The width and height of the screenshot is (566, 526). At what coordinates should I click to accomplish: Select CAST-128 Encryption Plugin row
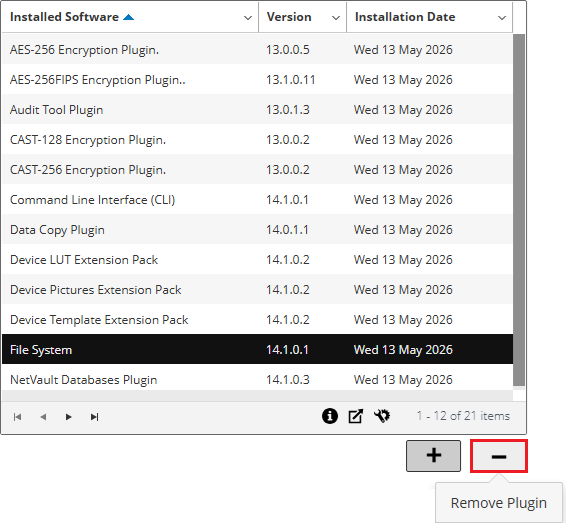coord(257,139)
